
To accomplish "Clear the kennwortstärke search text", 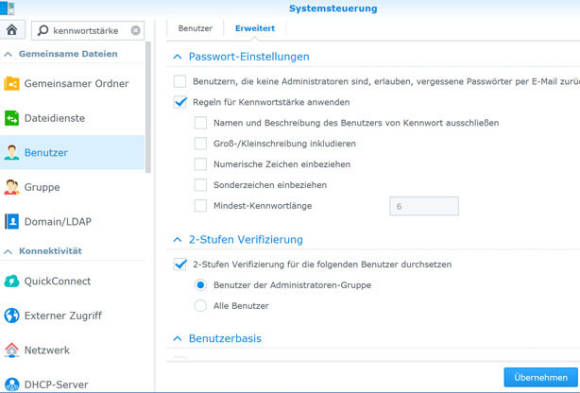I will (135, 30).
